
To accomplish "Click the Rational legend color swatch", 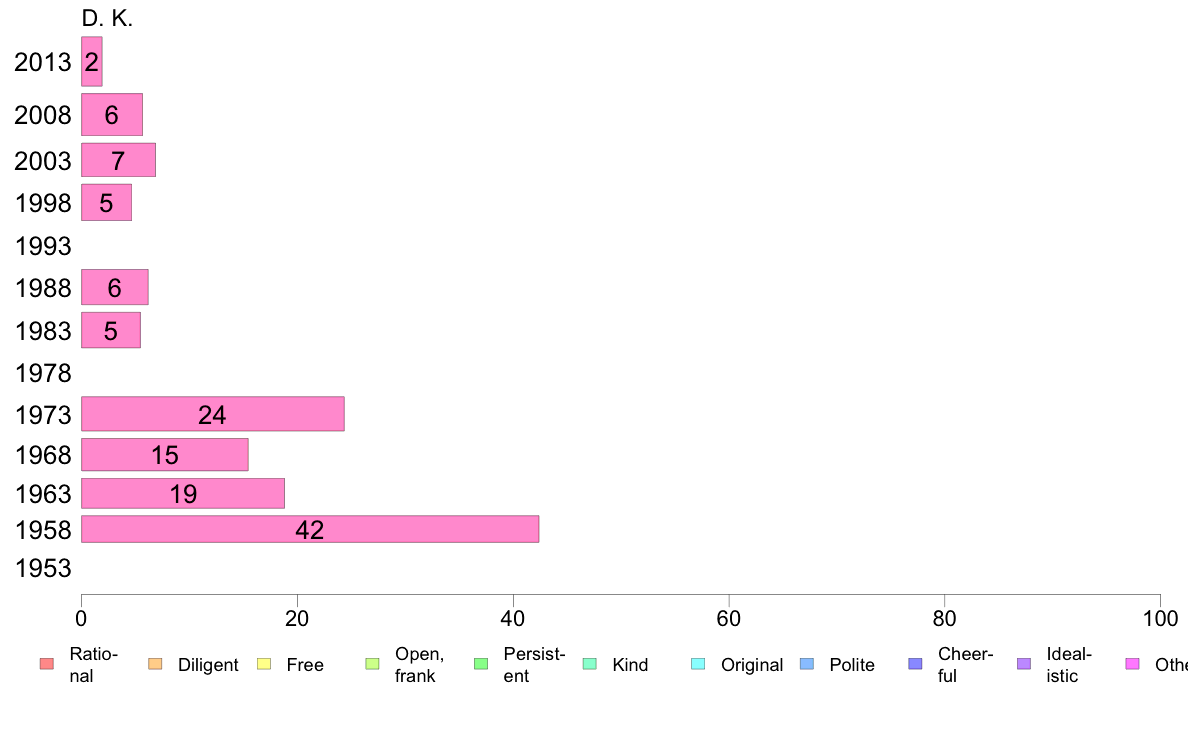I will [x=47, y=664].
